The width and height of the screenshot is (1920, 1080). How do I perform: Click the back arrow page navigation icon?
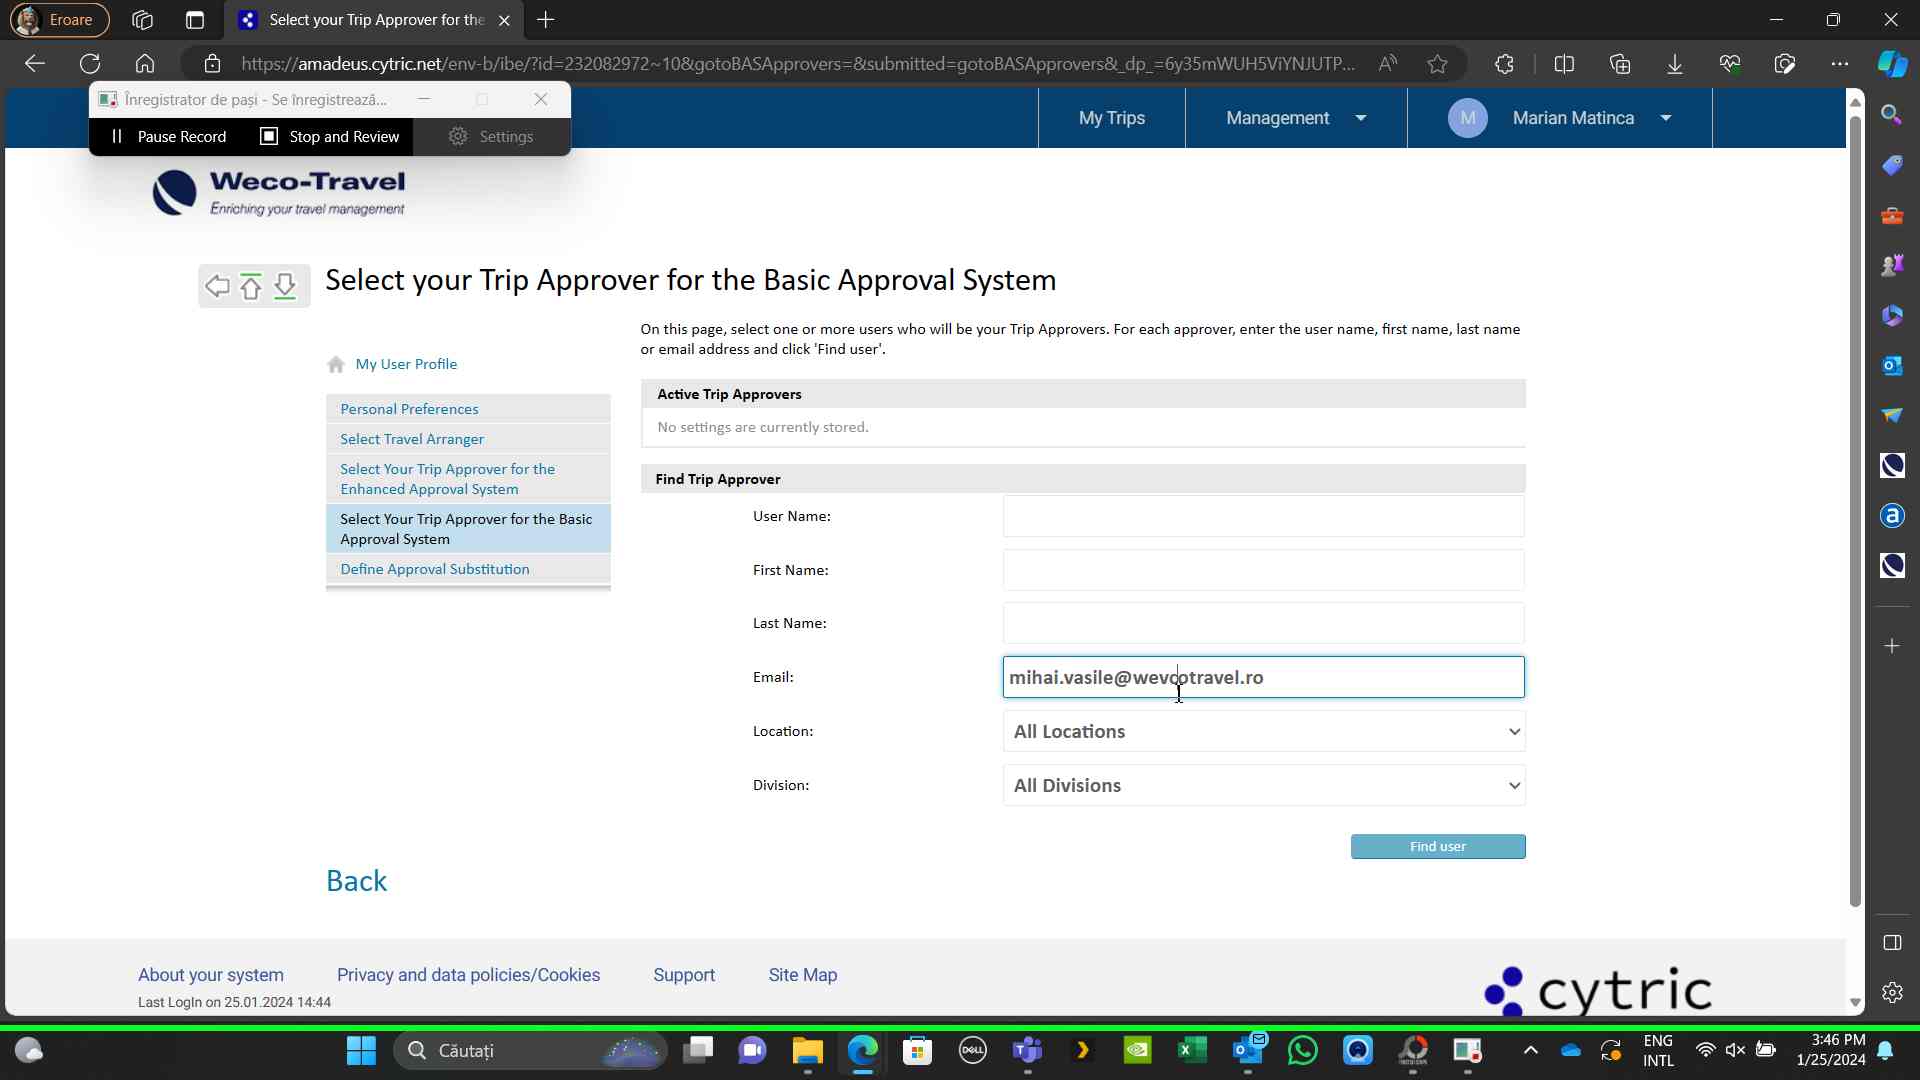click(x=217, y=287)
